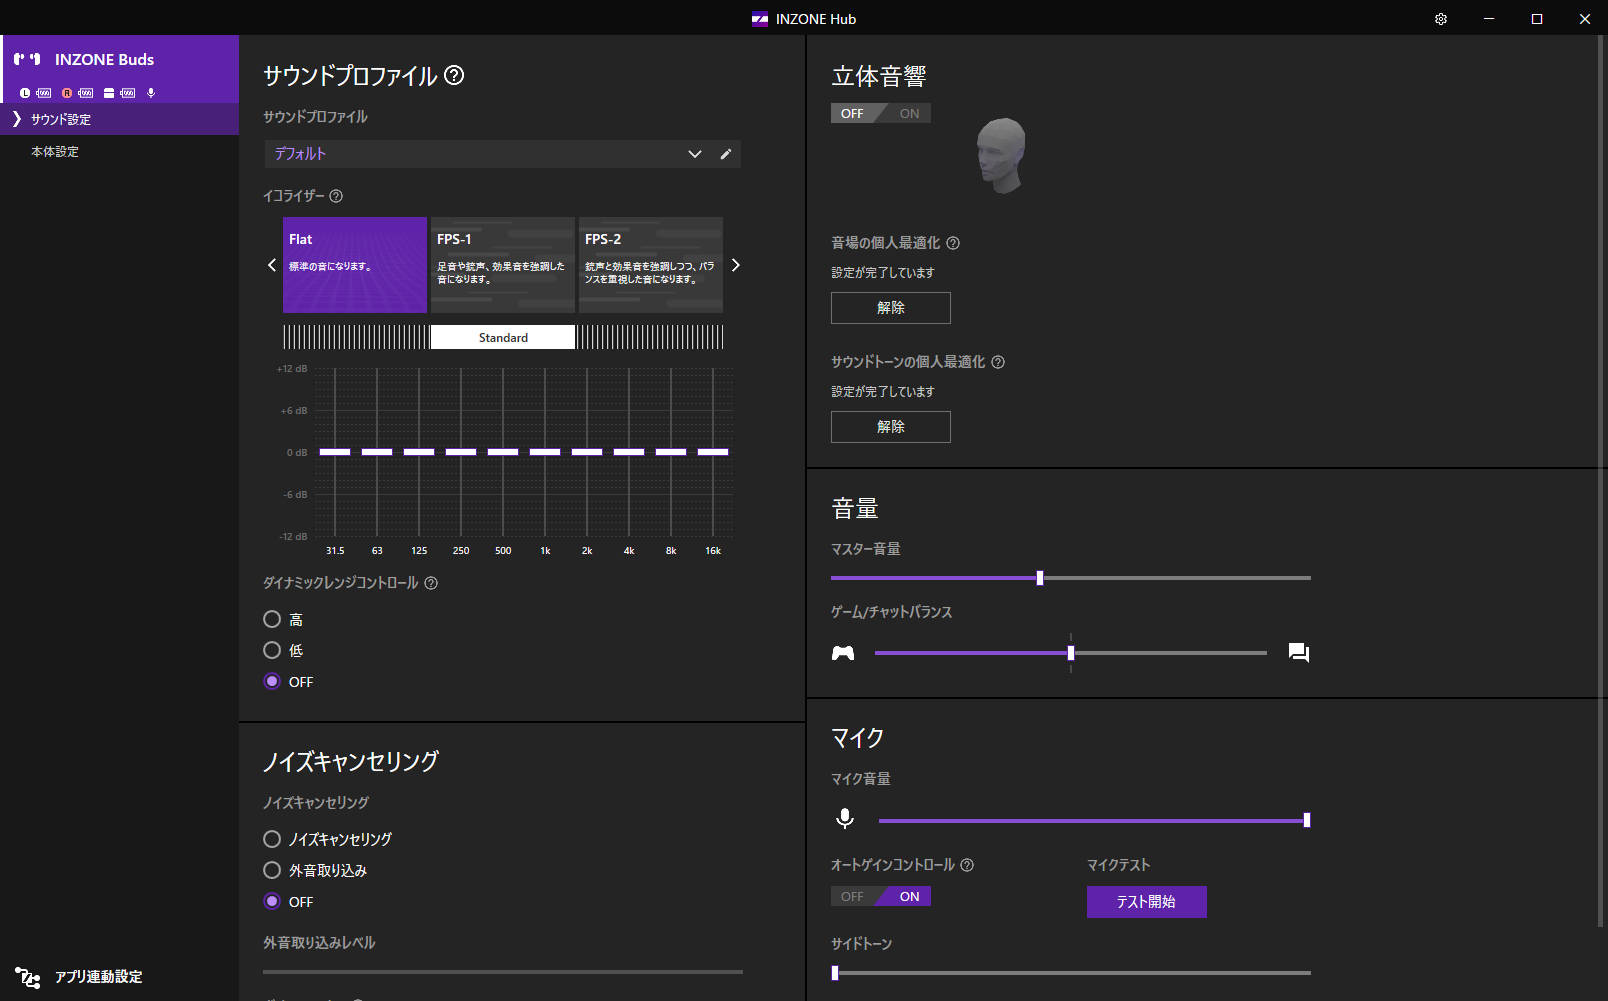Click 解除 under サウンドトーンの個人最適化
1608x1001 pixels.
click(891, 427)
